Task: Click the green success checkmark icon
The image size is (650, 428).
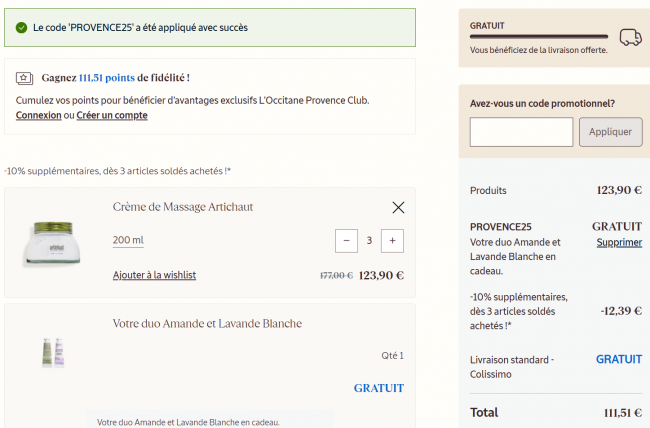Action: click(21, 28)
